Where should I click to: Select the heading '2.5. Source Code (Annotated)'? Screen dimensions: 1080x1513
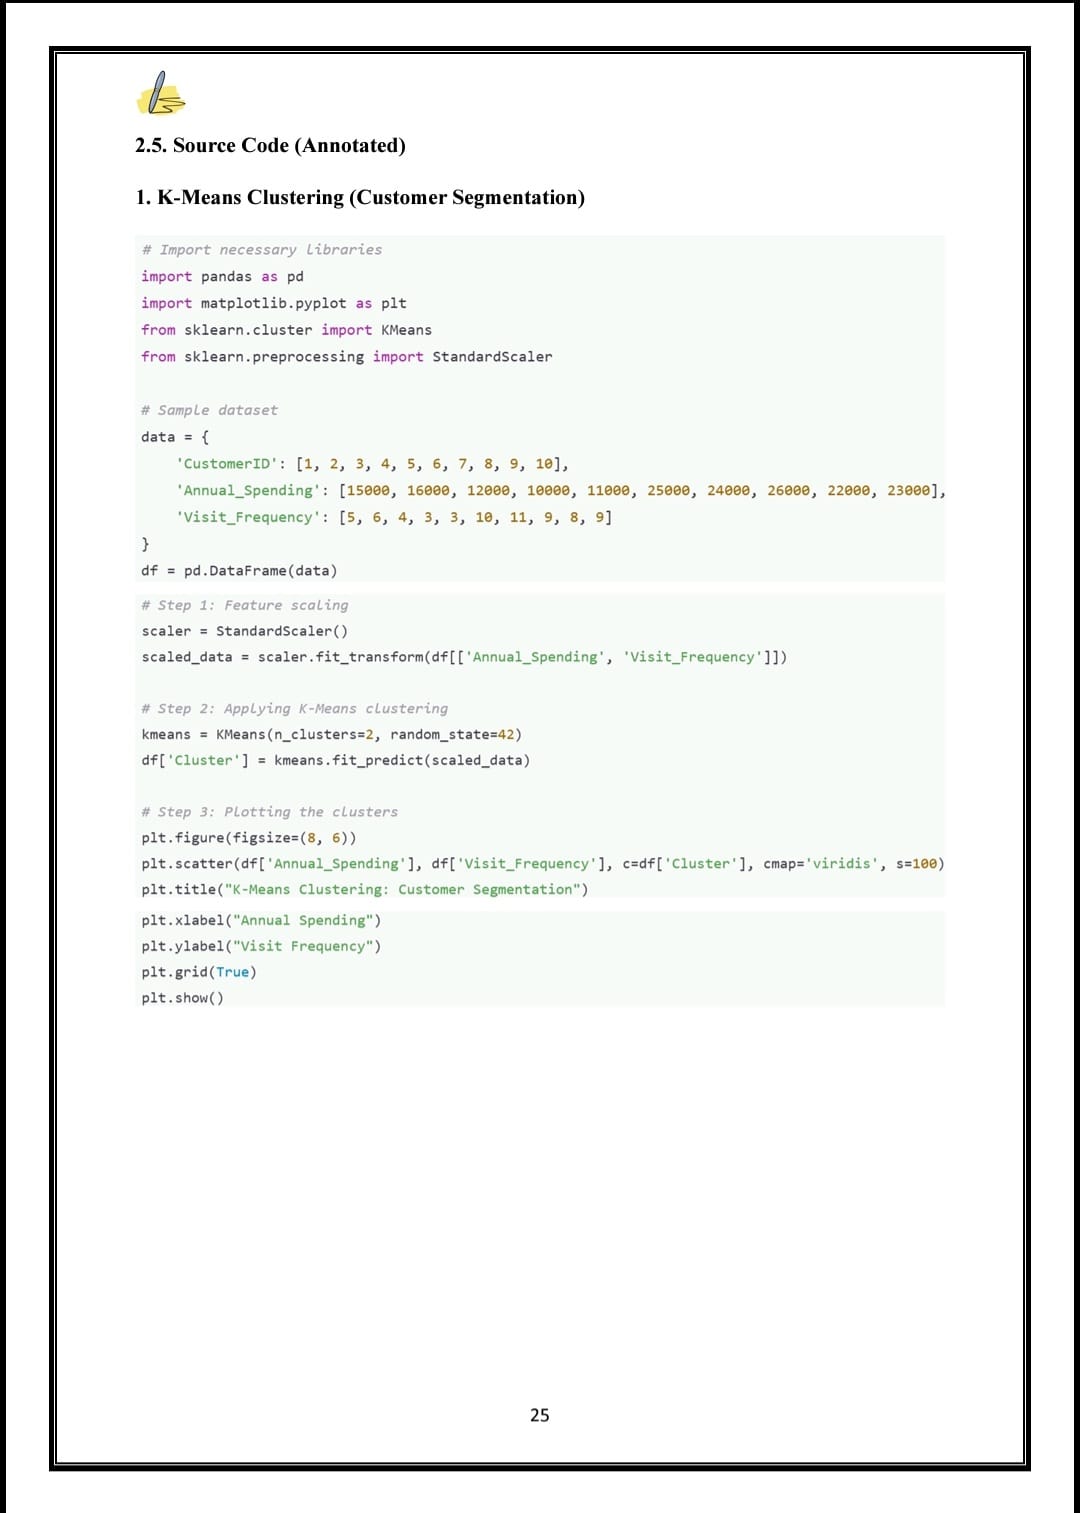(x=270, y=145)
